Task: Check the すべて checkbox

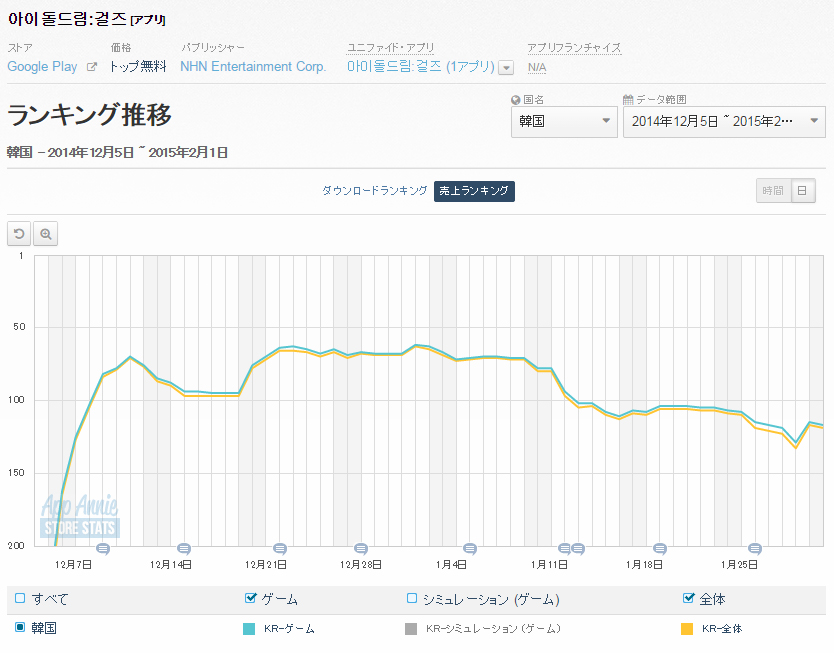Action: [20, 598]
